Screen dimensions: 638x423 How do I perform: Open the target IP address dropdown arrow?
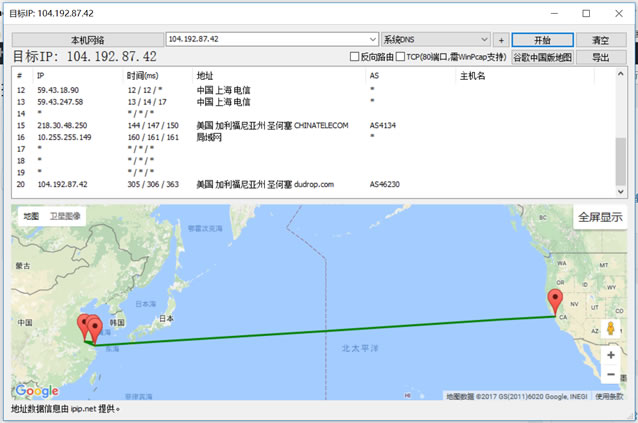point(373,39)
